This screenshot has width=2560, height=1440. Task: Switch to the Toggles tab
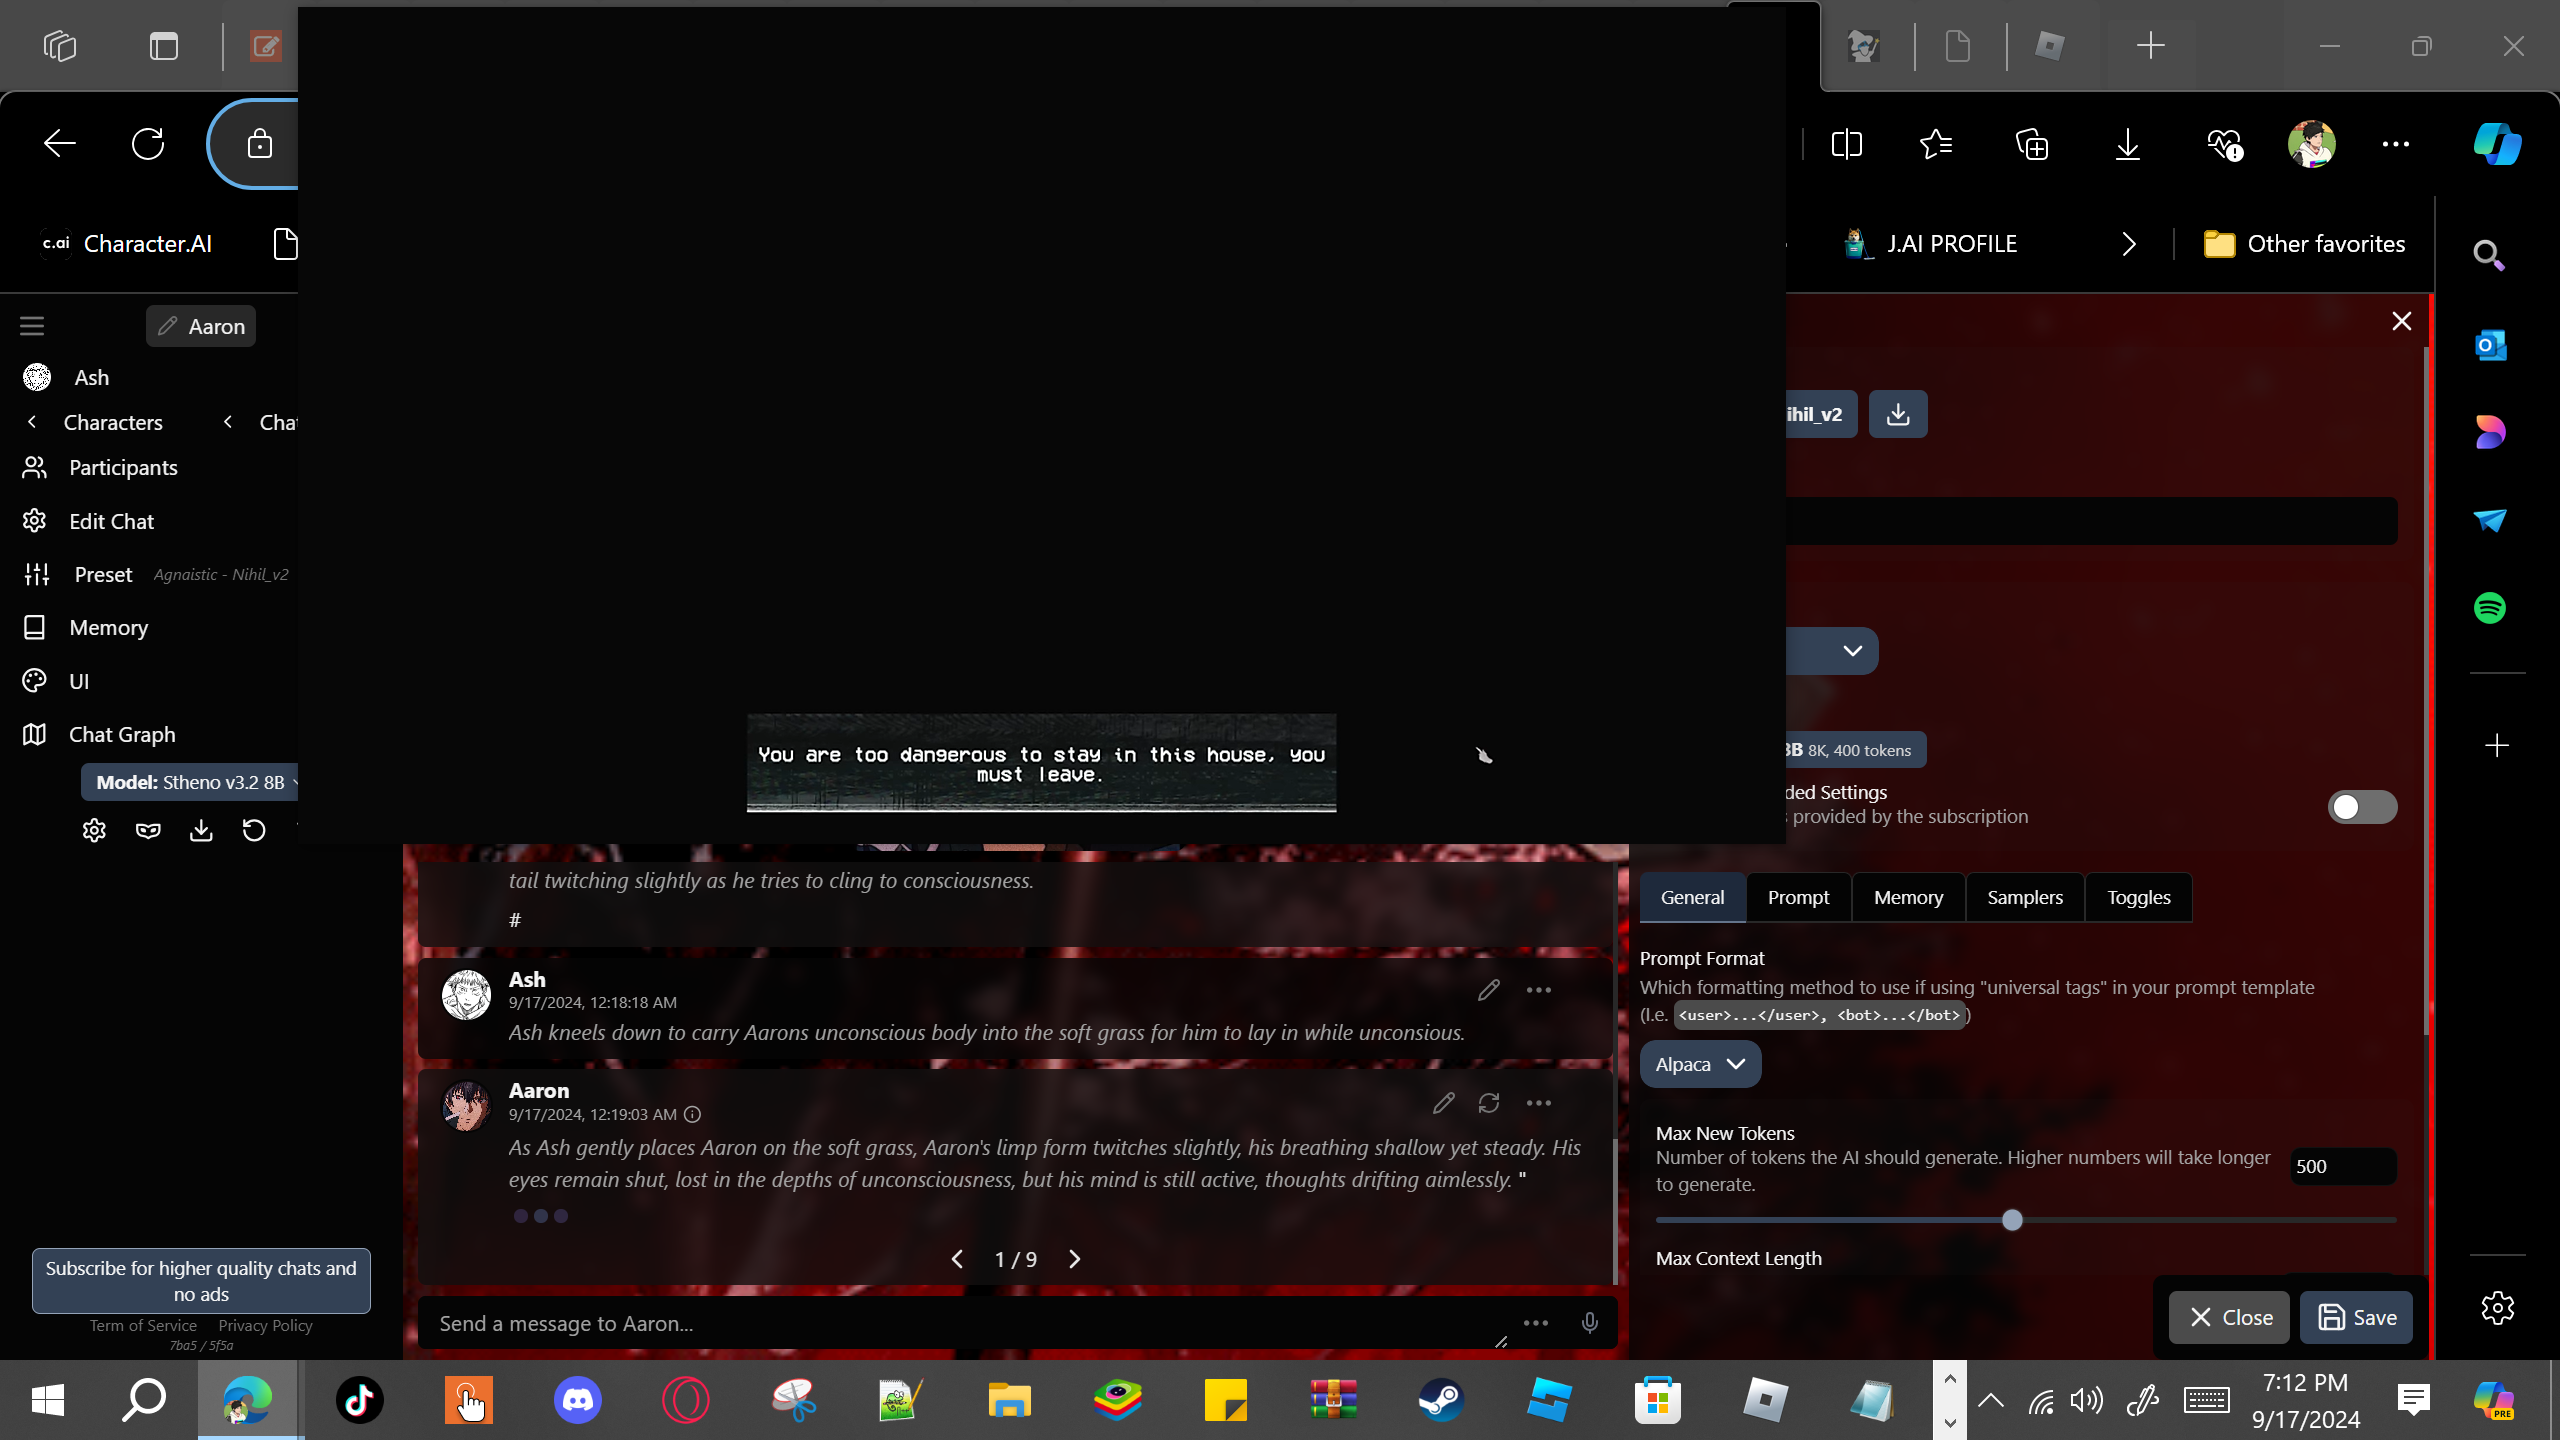pyautogui.click(x=2138, y=897)
